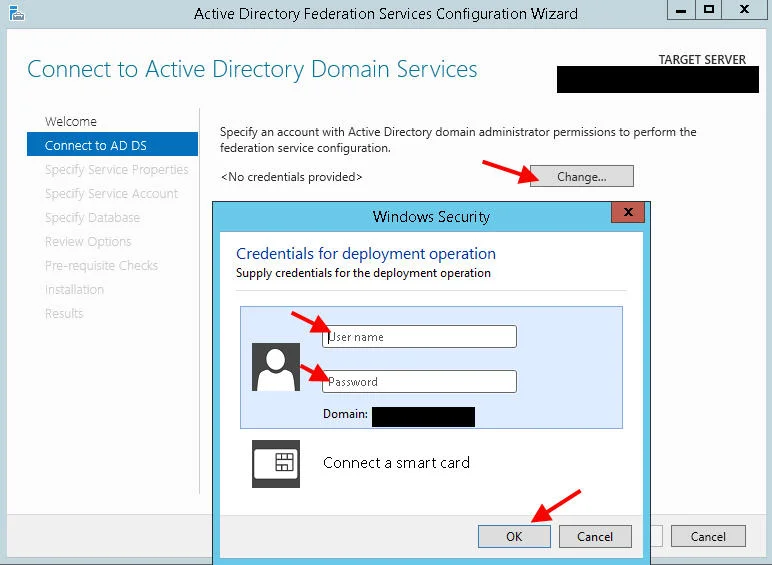Click the Supply credentials for deployment text
772x565 pixels.
coord(363,273)
